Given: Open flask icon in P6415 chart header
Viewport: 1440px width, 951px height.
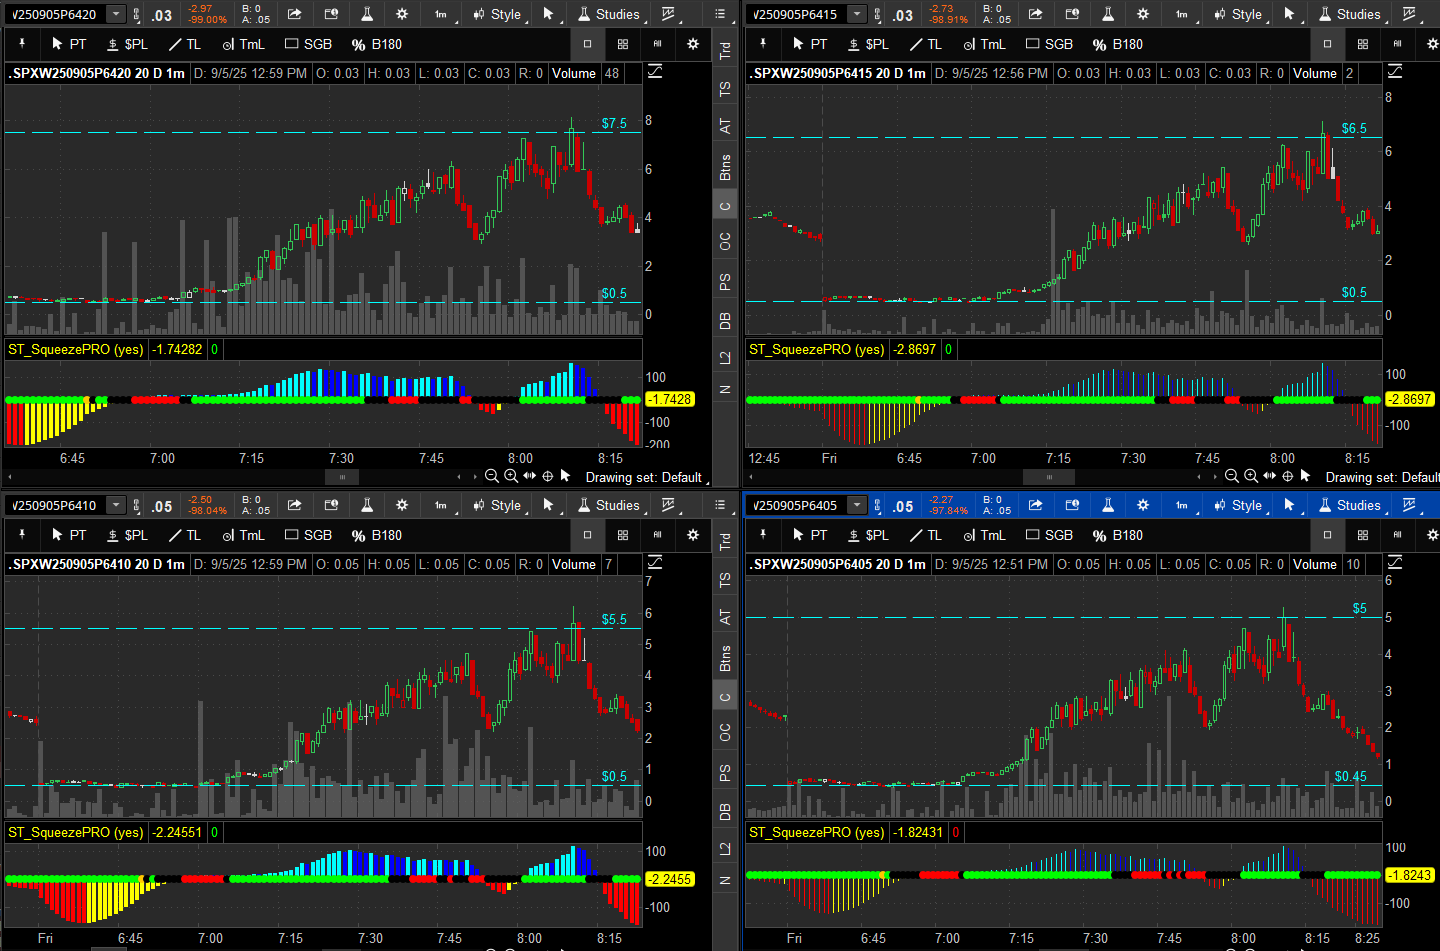Looking at the screenshot, I should point(1108,14).
